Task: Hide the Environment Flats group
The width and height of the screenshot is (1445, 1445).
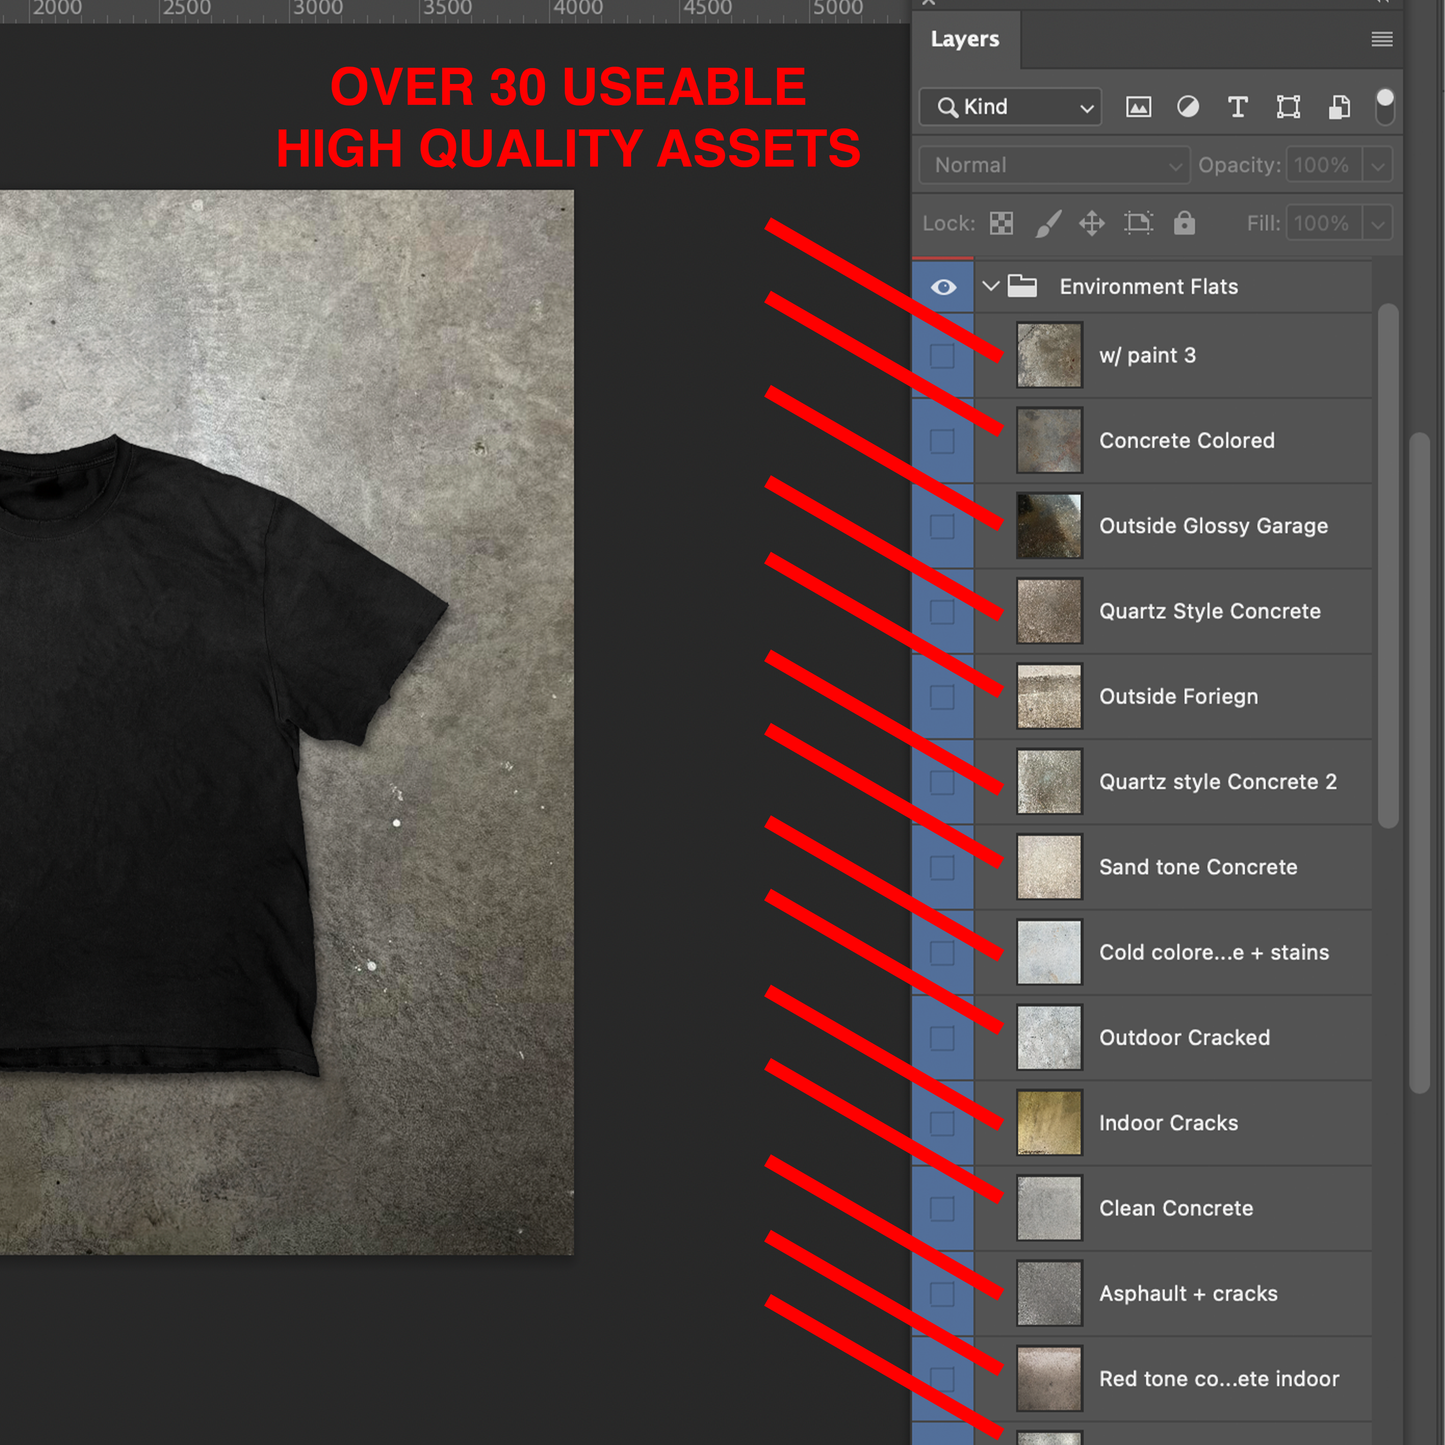Action: tap(943, 287)
